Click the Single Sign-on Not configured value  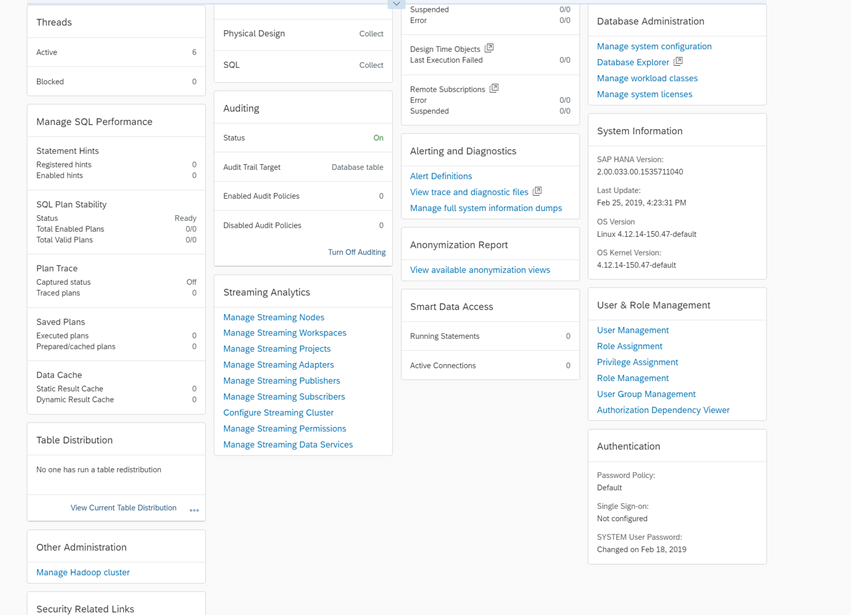coord(622,518)
